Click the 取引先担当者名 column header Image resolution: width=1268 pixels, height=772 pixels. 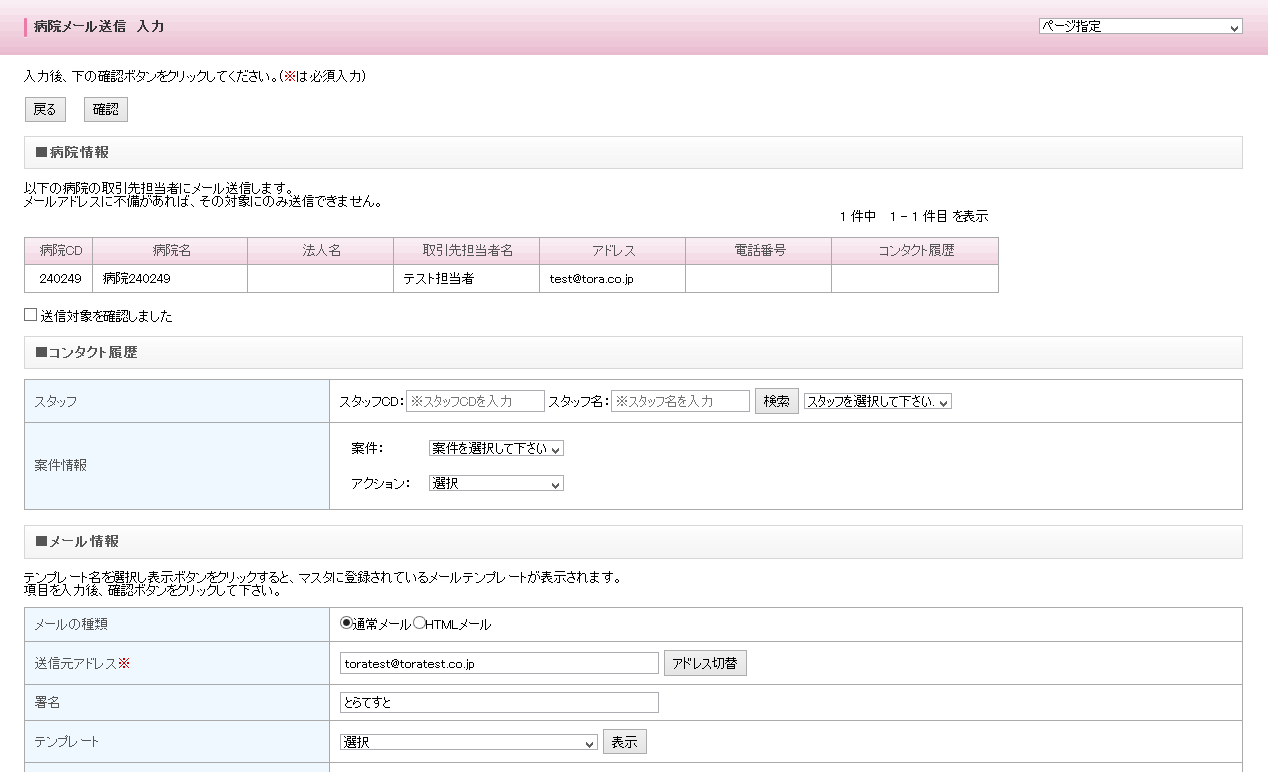tap(467, 251)
